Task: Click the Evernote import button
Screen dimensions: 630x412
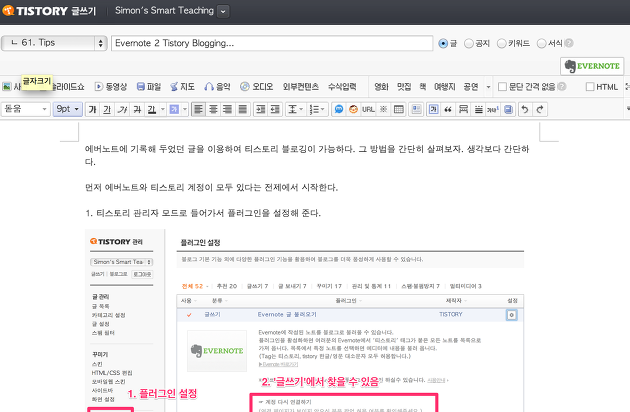Action: (592, 66)
